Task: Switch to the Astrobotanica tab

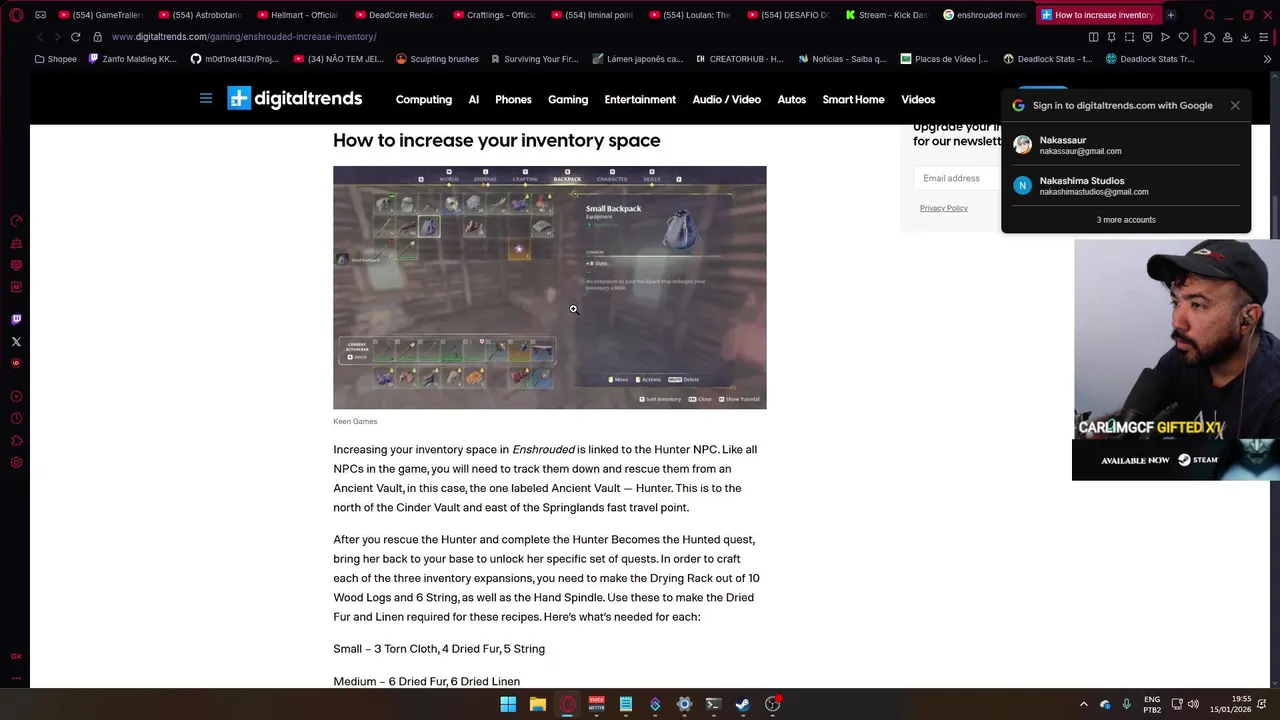Action: click(200, 15)
